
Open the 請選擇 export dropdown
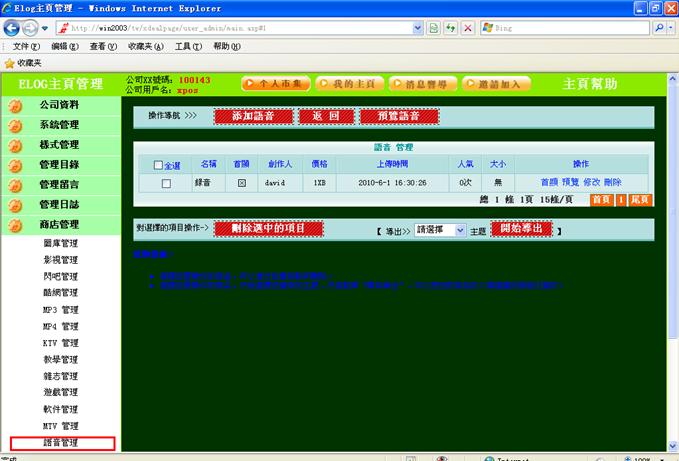440,229
